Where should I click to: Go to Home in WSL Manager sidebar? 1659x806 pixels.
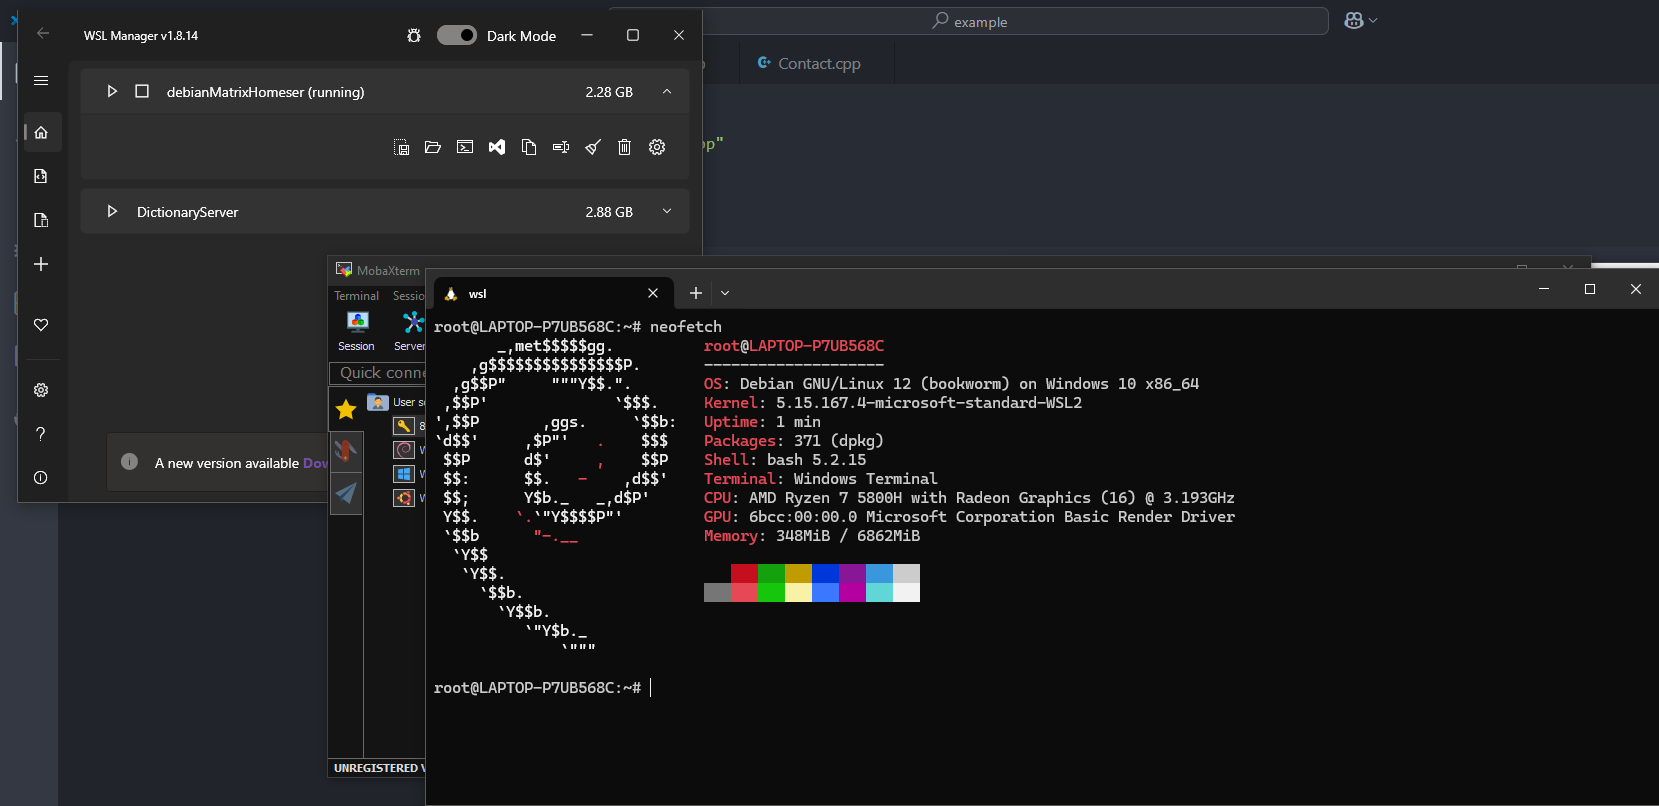click(41, 132)
